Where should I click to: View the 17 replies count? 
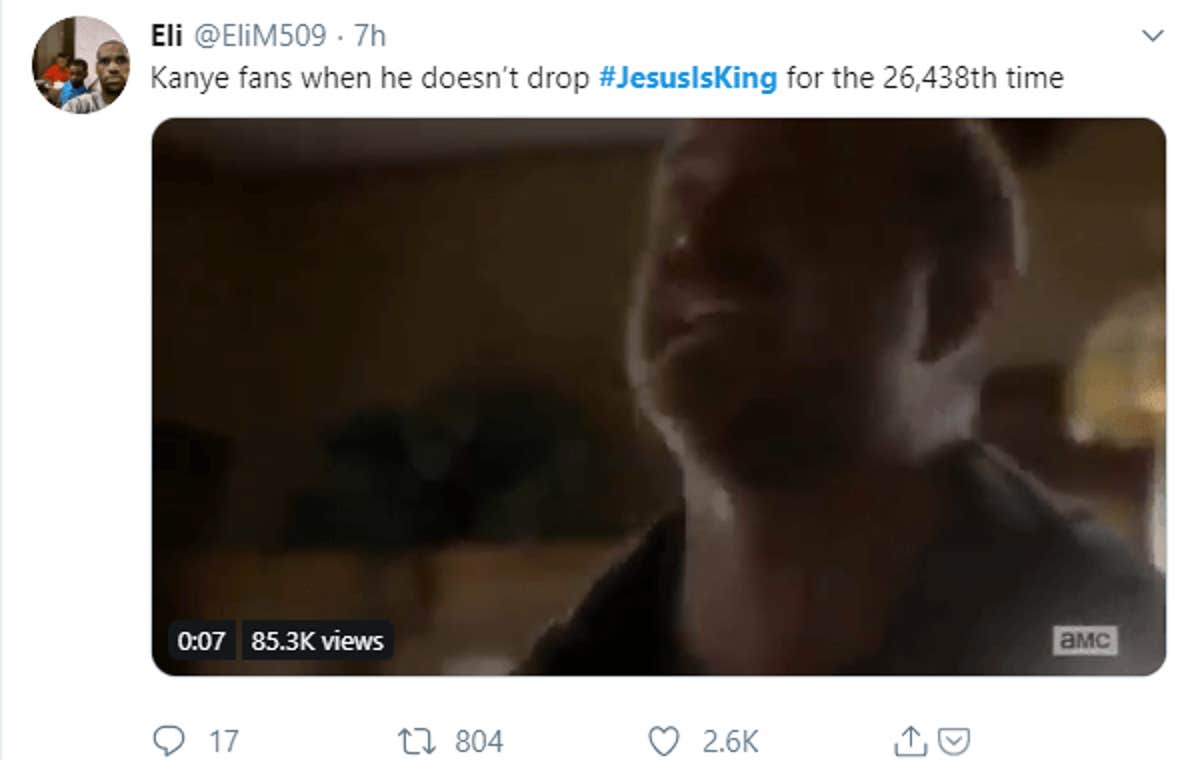(x=223, y=741)
